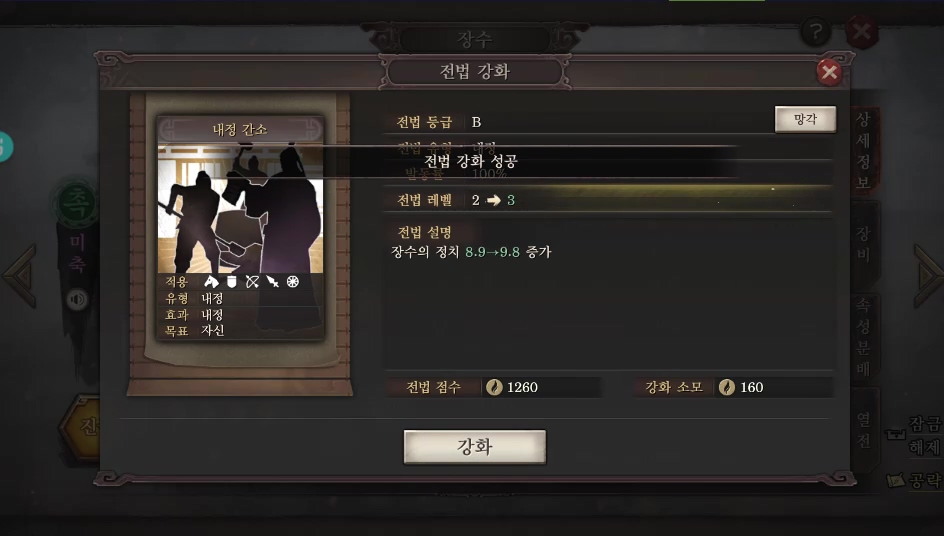Click the 강화 enhance button
944x536 pixels.
pyautogui.click(x=474, y=446)
